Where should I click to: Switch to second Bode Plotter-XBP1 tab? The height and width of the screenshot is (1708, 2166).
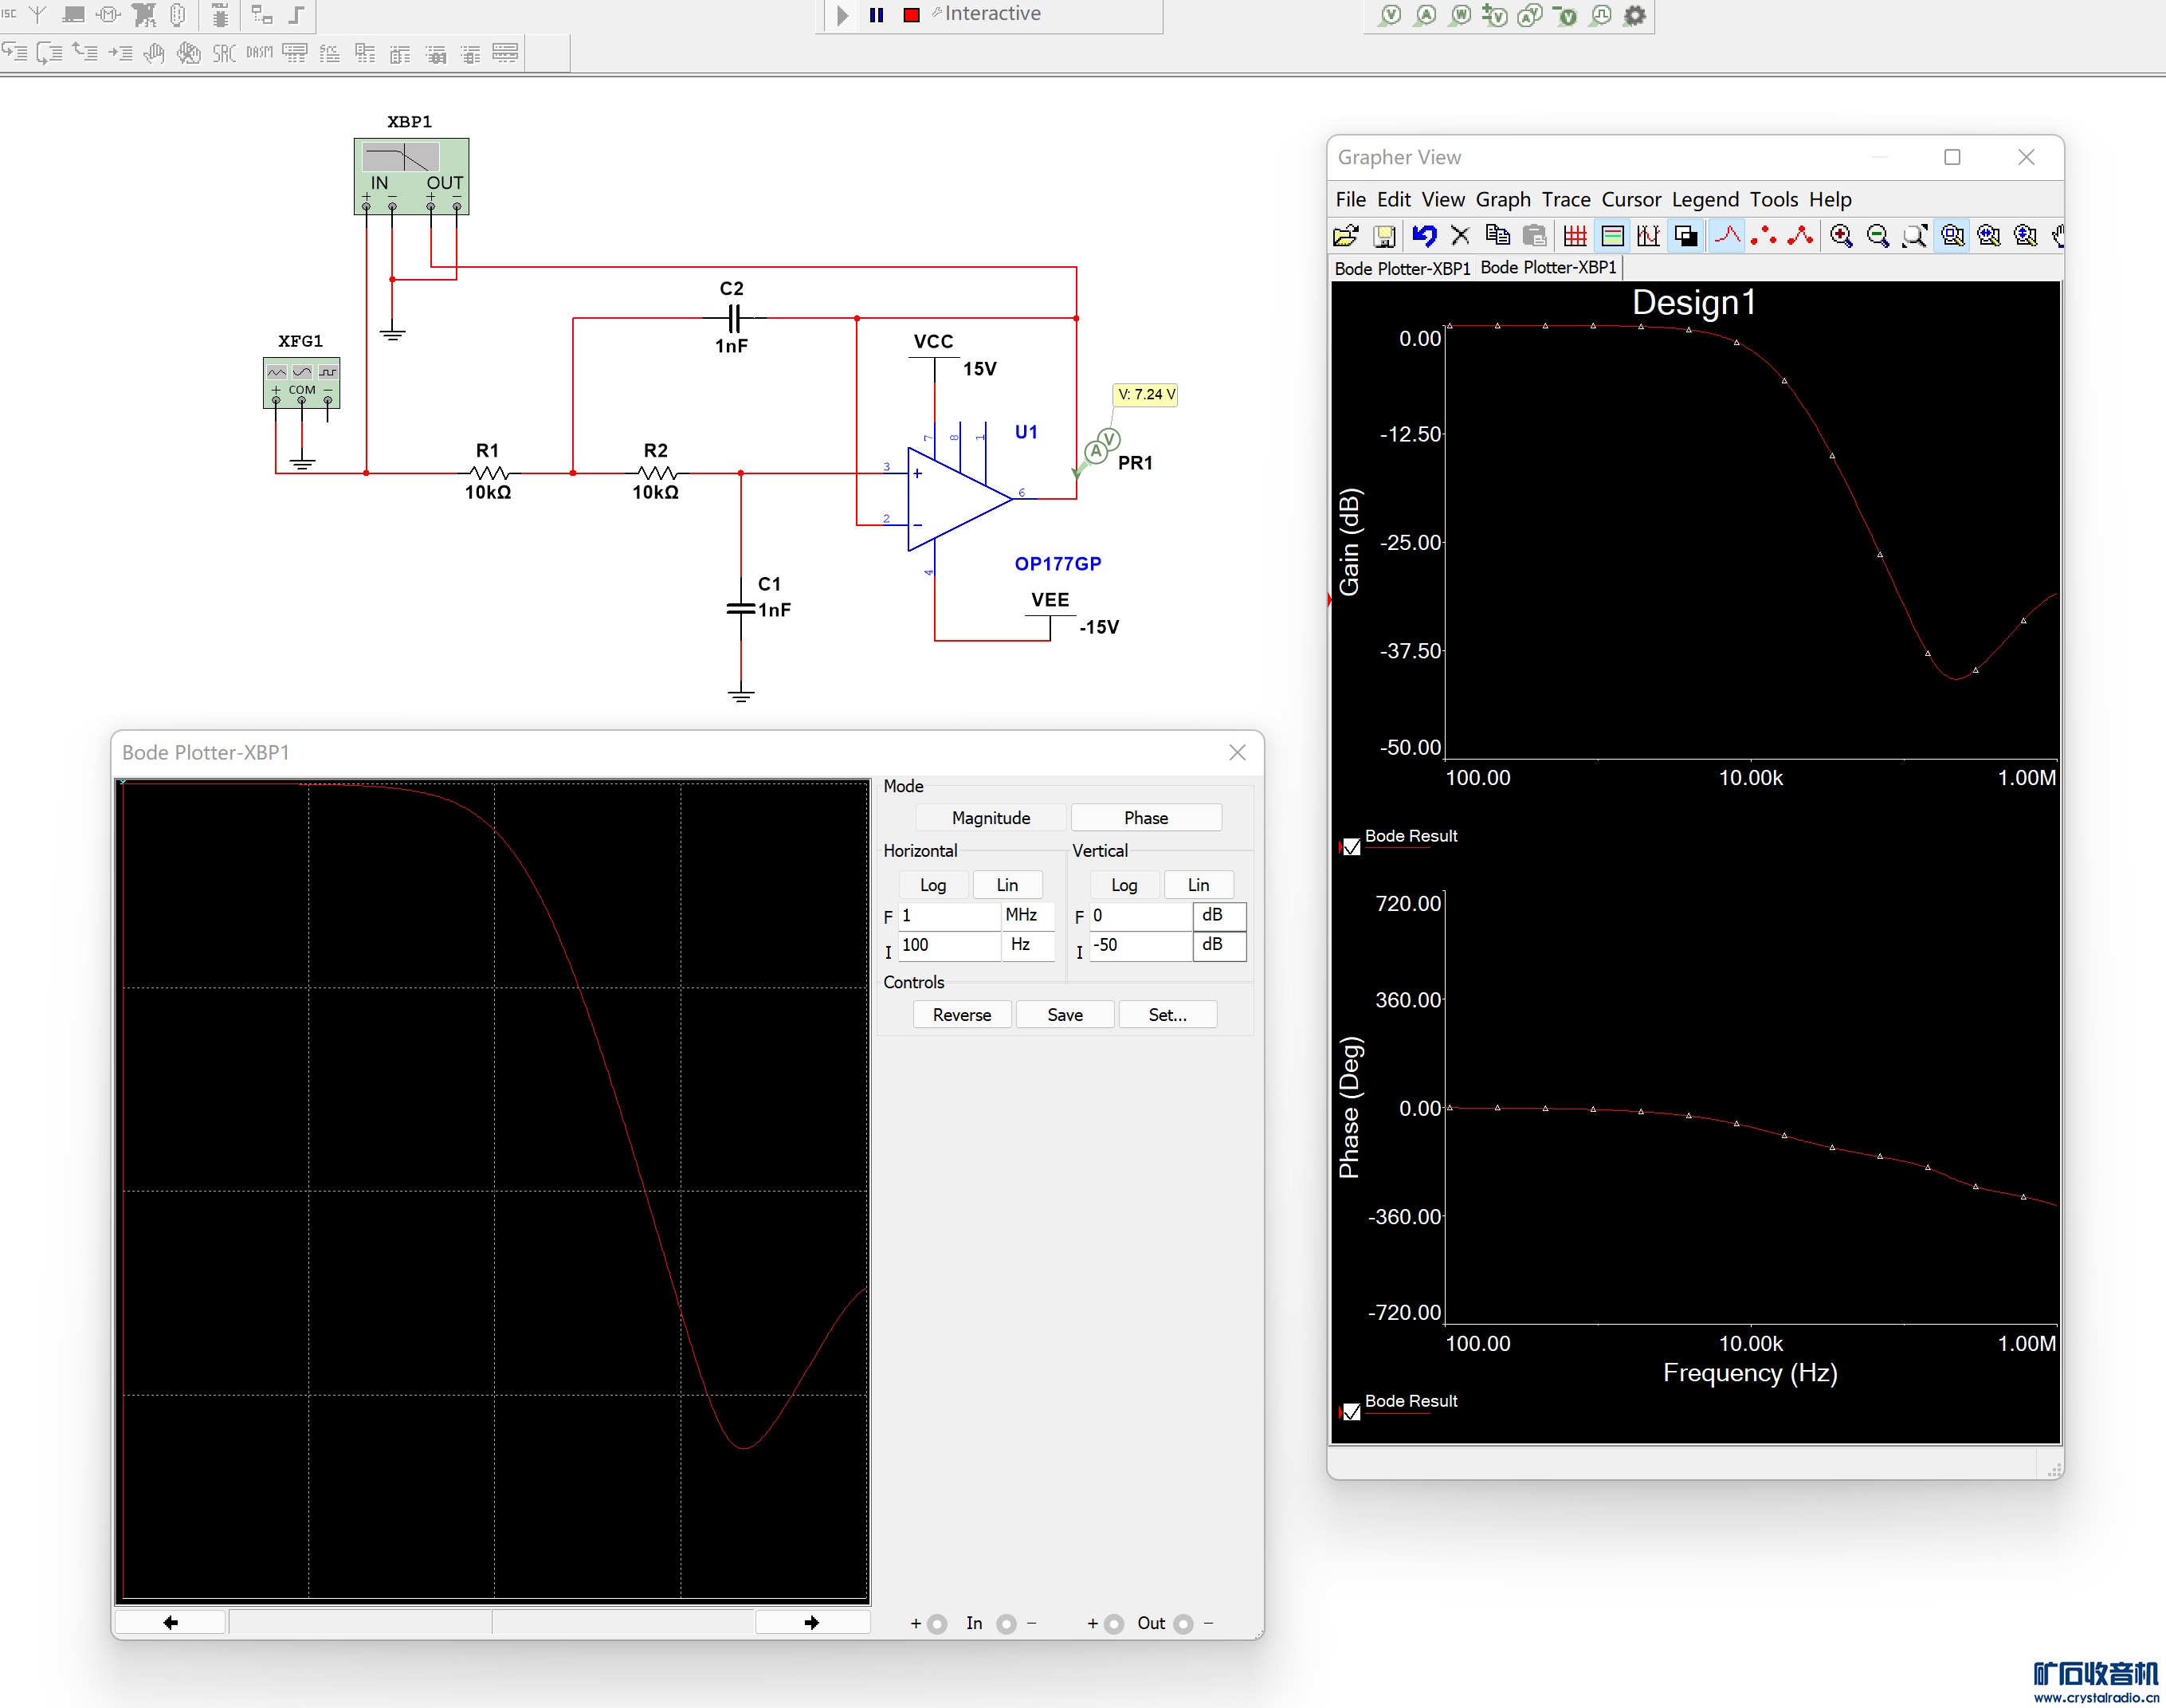[x=1548, y=268]
